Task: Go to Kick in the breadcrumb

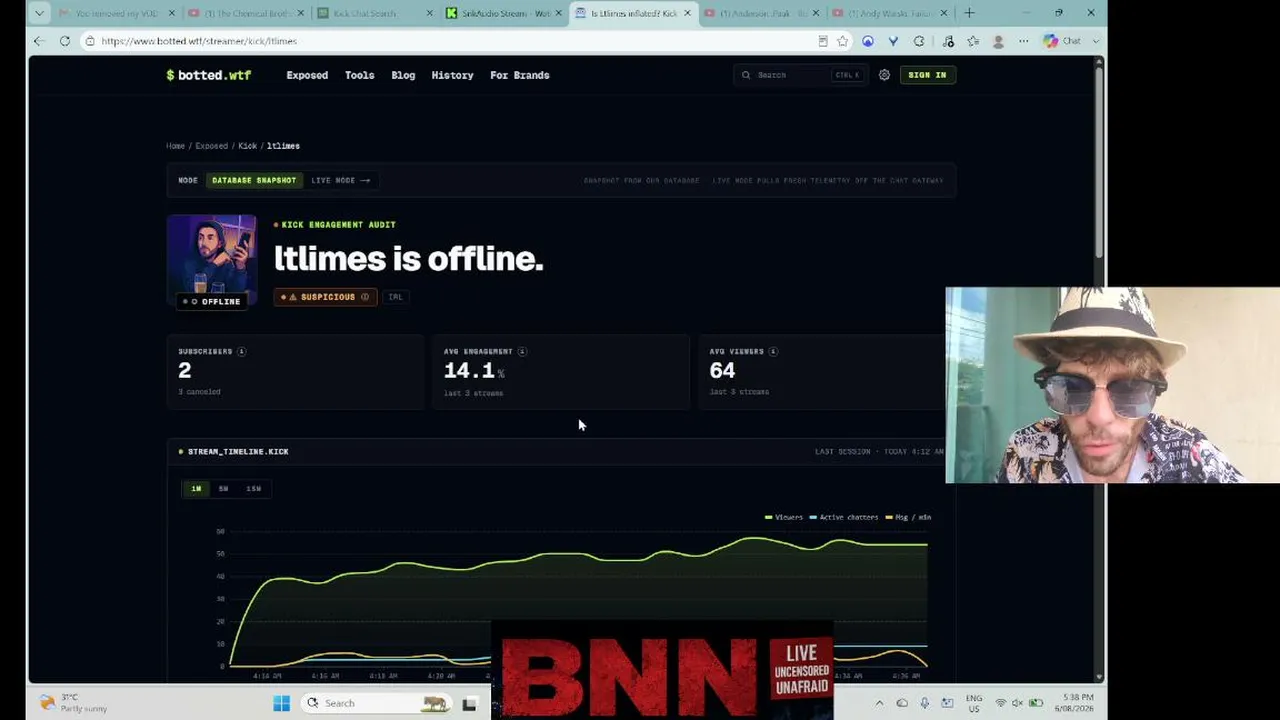Action: (x=247, y=146)
